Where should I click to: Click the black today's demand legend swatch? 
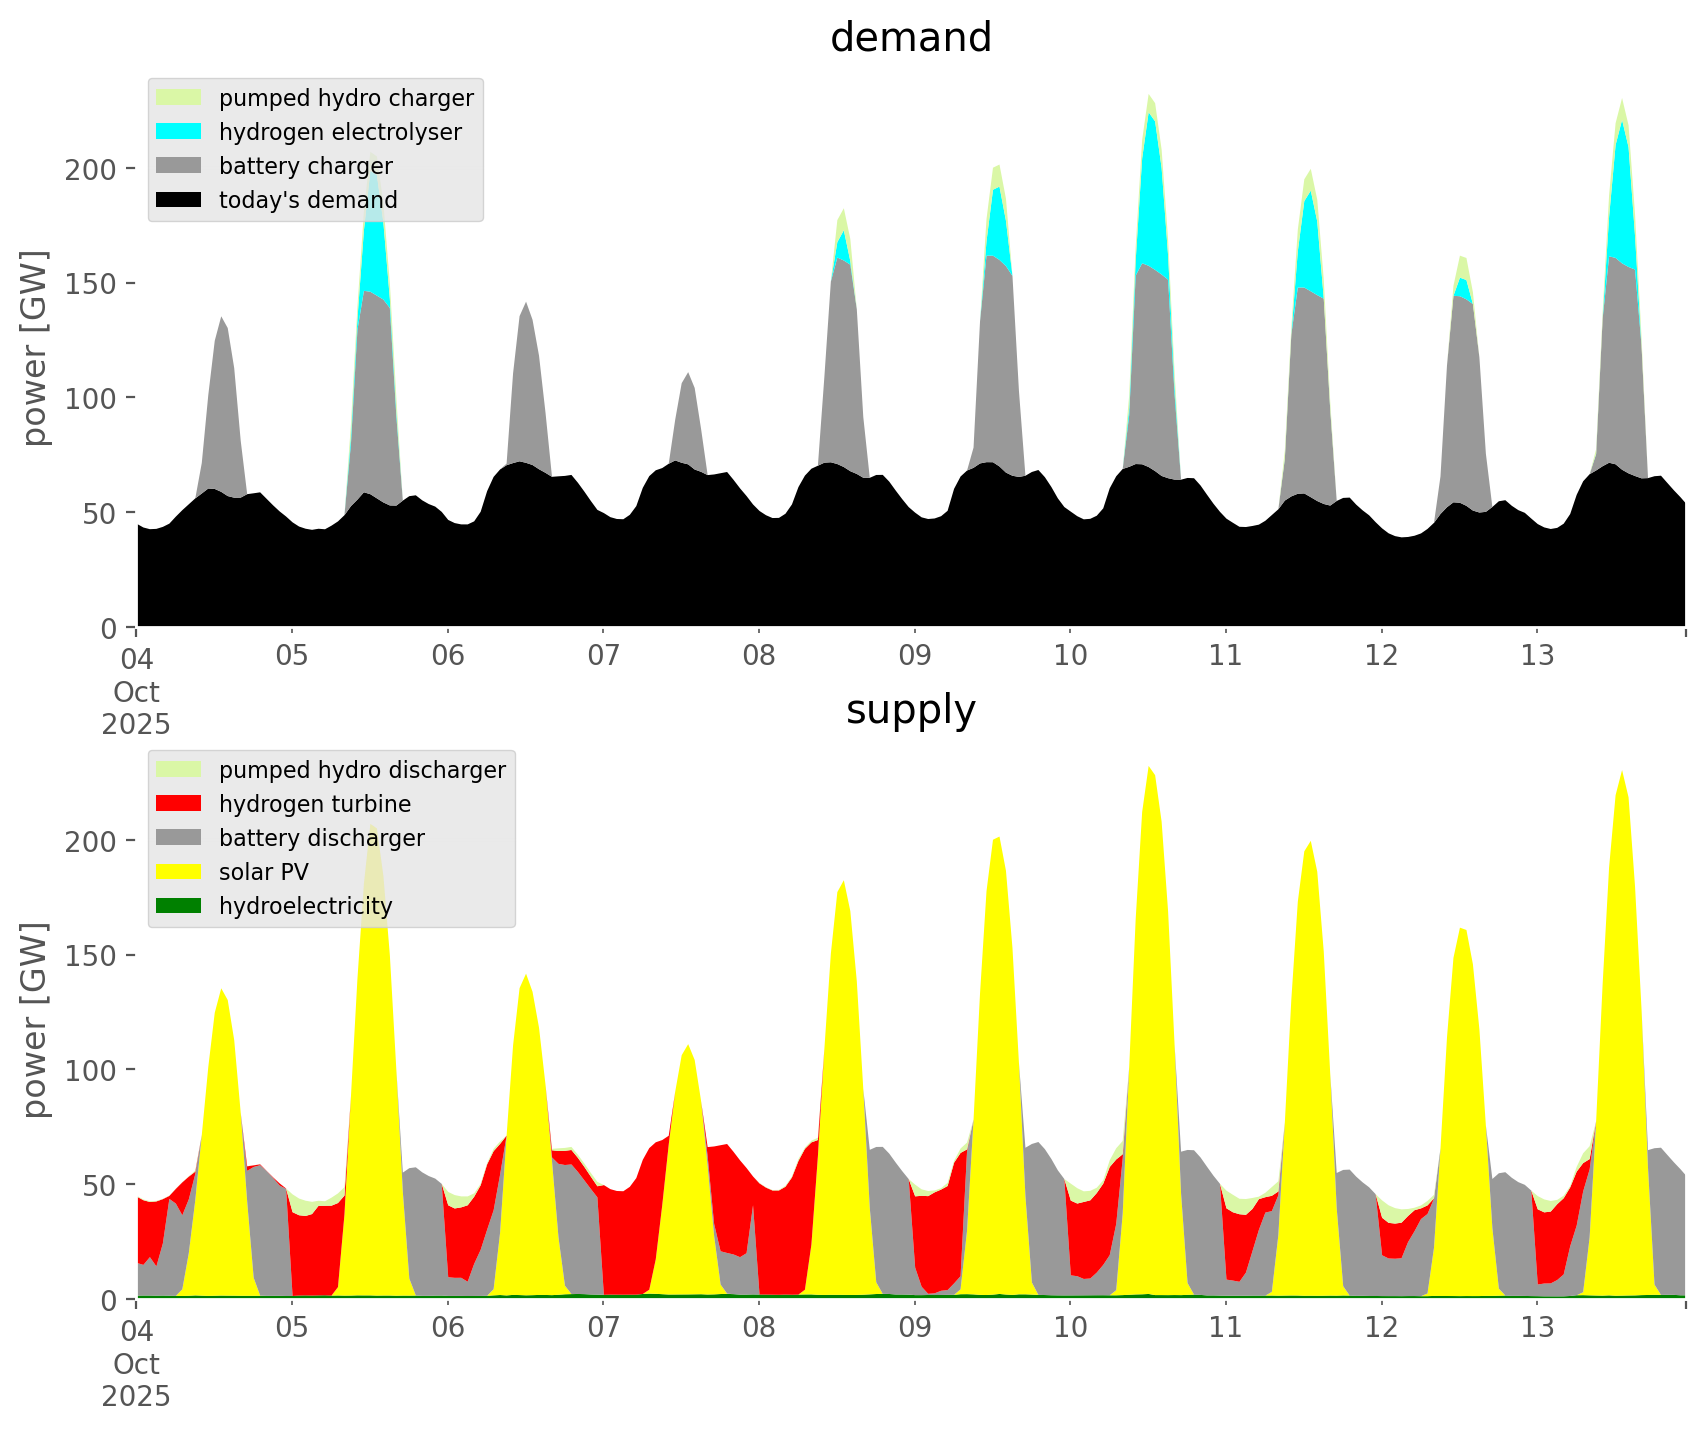[179, 200]
